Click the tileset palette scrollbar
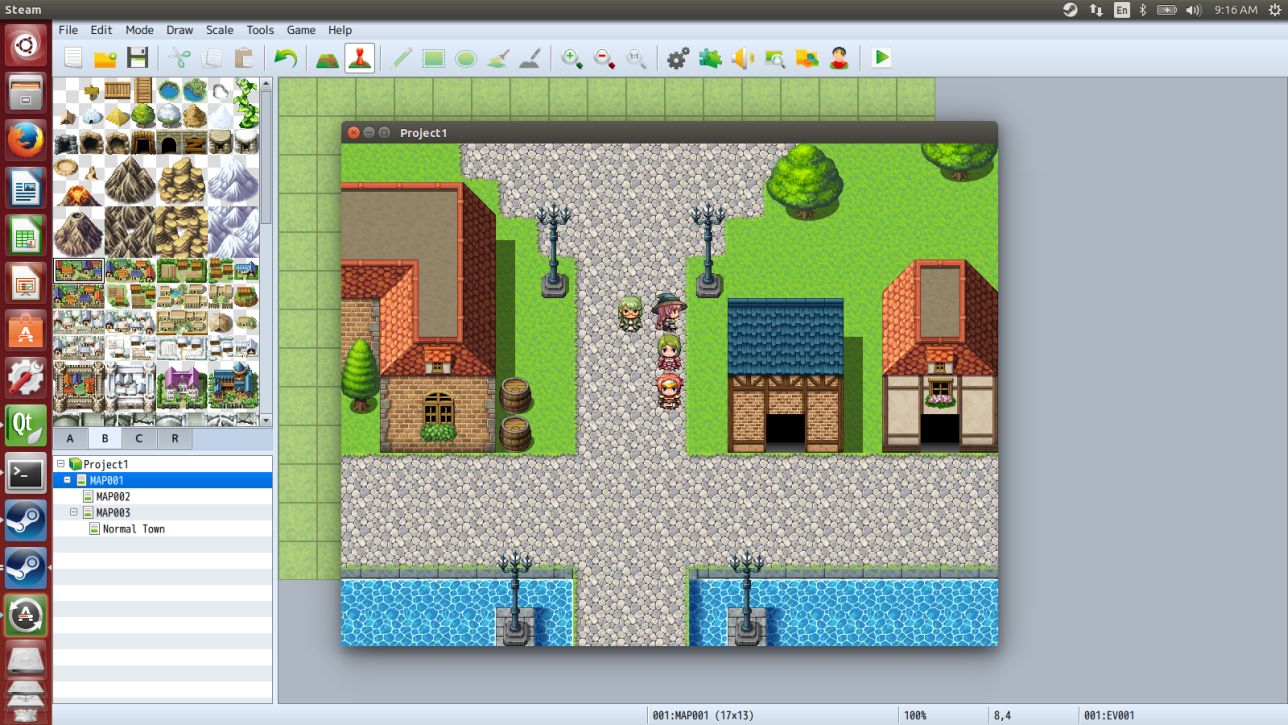Viewport: 1288px width, 725px height. (x=266, y=150)
